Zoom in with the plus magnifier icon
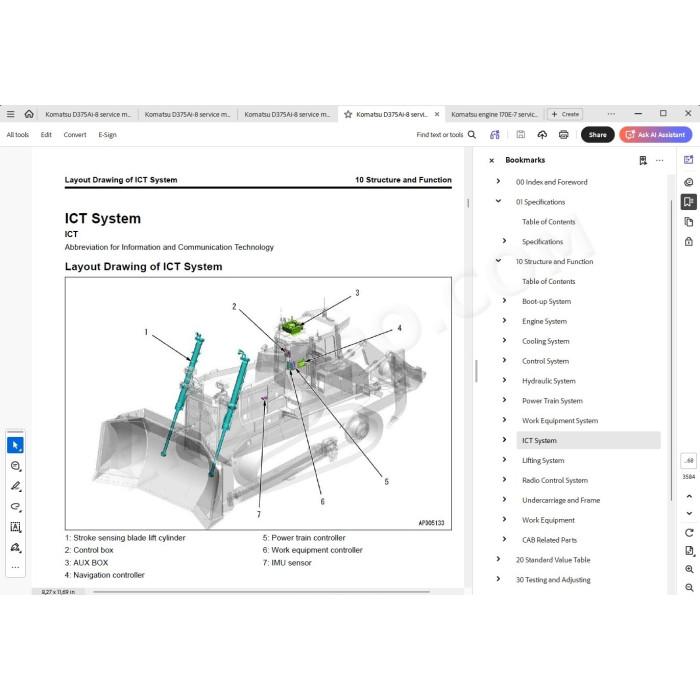 coord(689,569)
